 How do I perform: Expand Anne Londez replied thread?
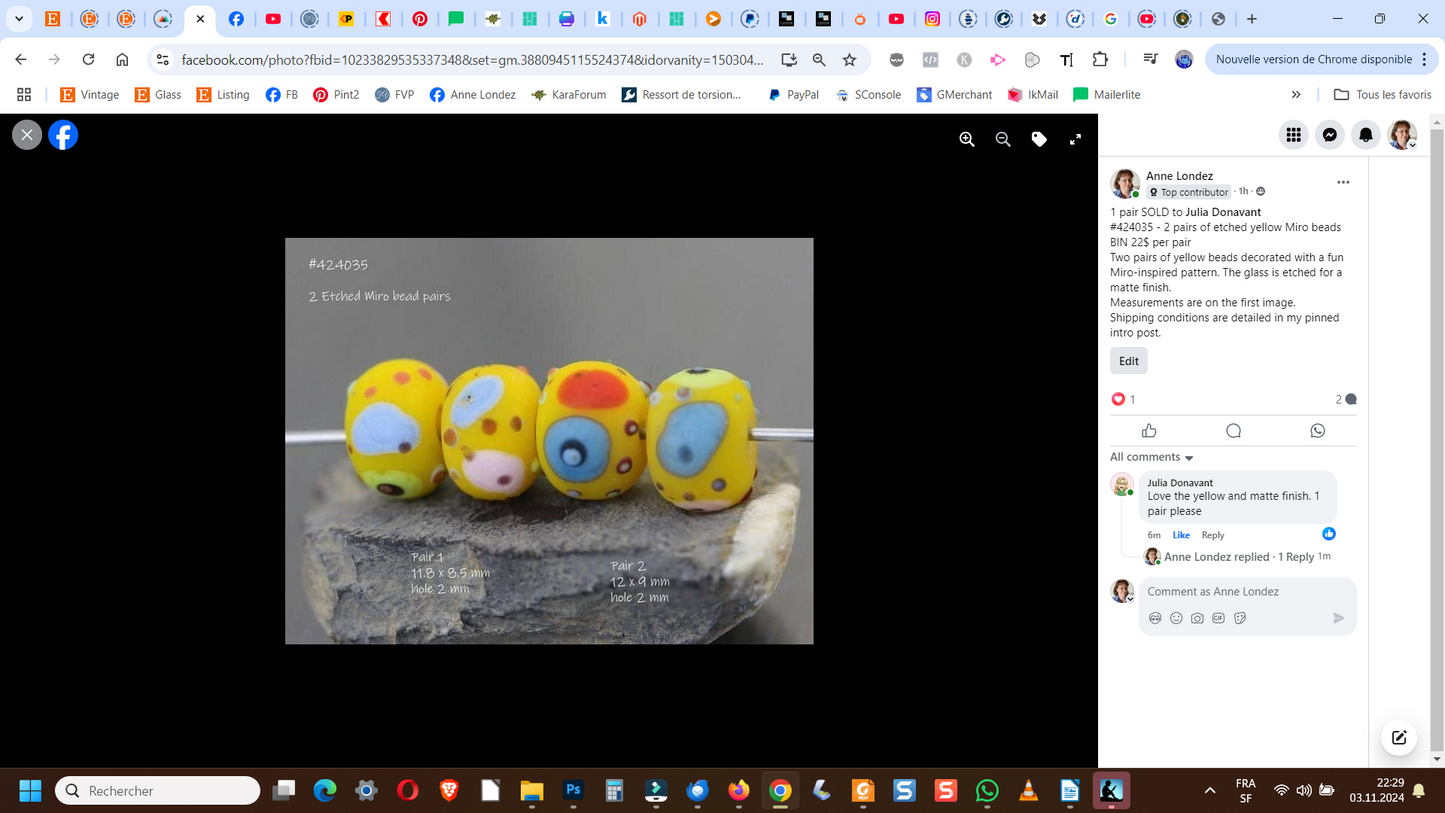click(x=1239, y=557)
